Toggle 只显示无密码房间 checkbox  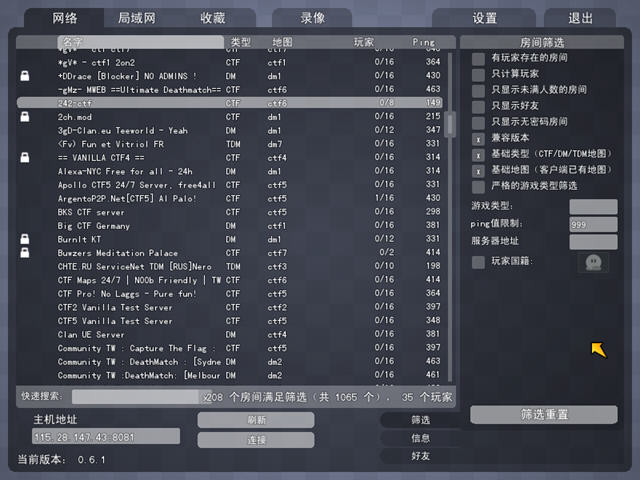click(478, 122)
